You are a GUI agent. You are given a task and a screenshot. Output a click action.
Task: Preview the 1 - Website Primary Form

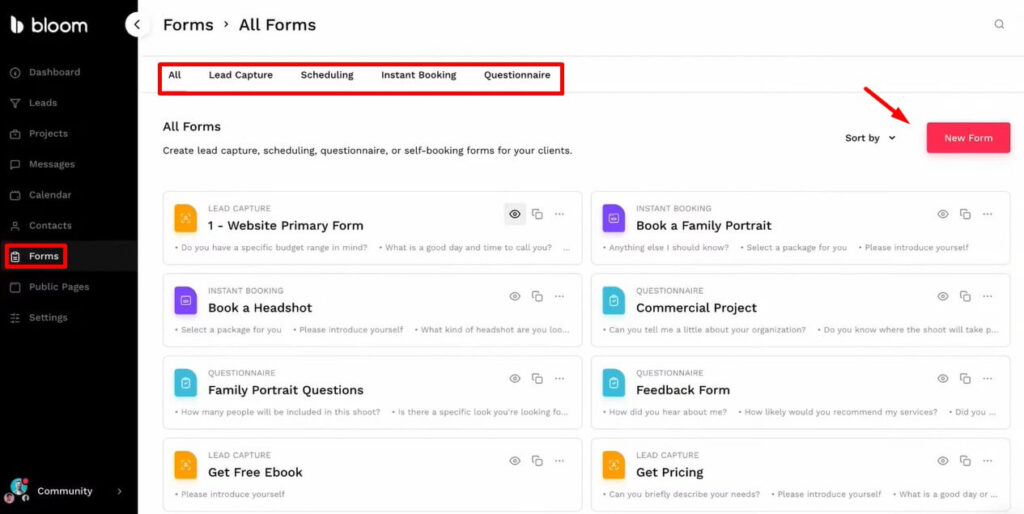tap(514, 214)
